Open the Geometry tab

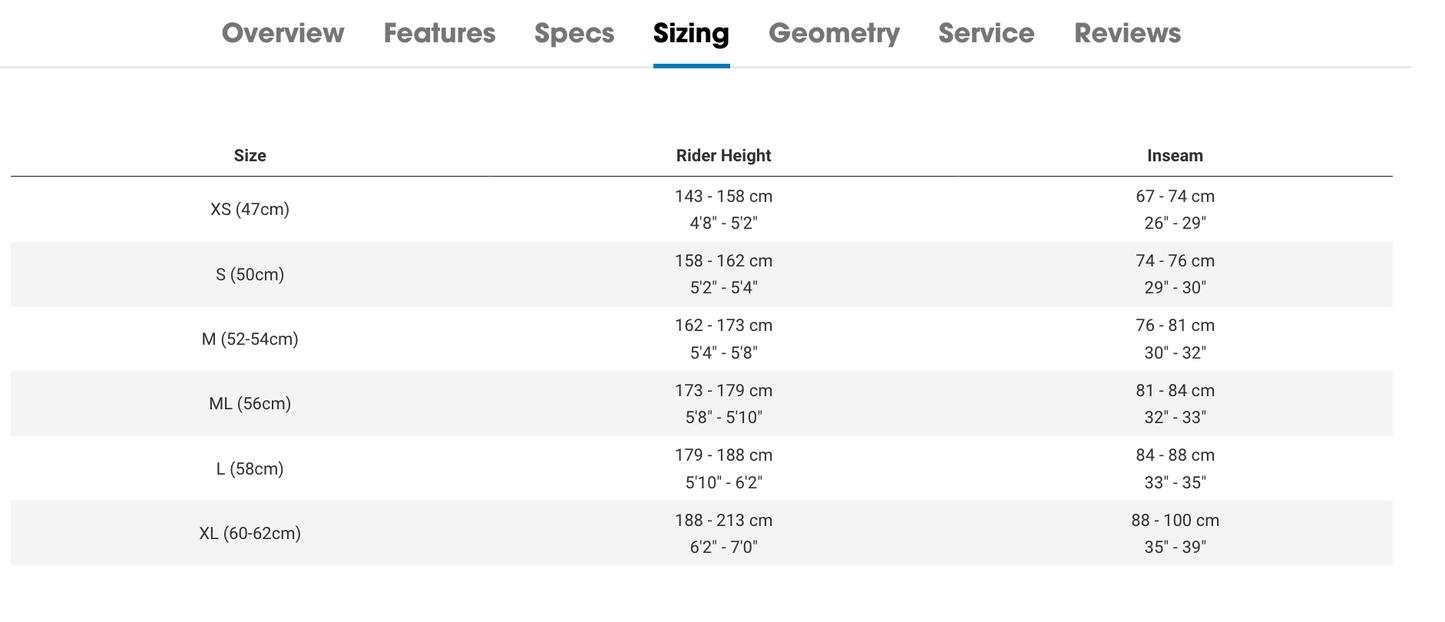coord(834,33)
